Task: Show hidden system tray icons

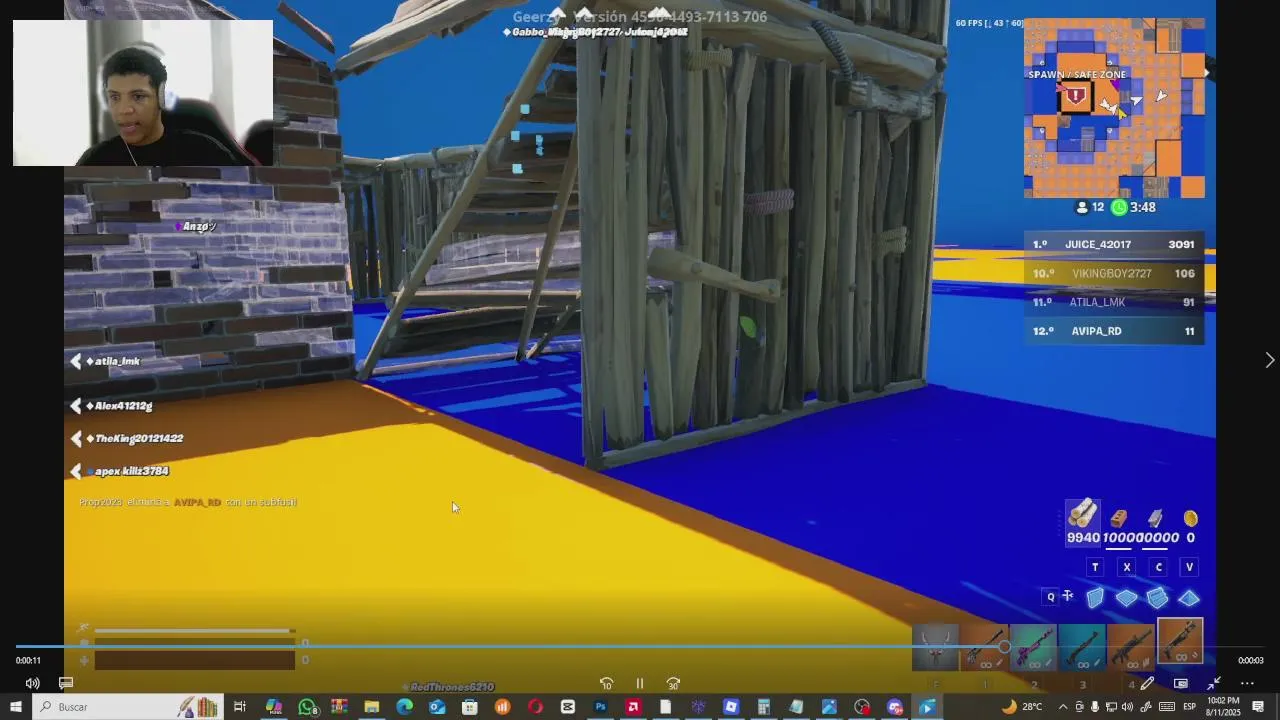Action: (x=1062, y=707)
